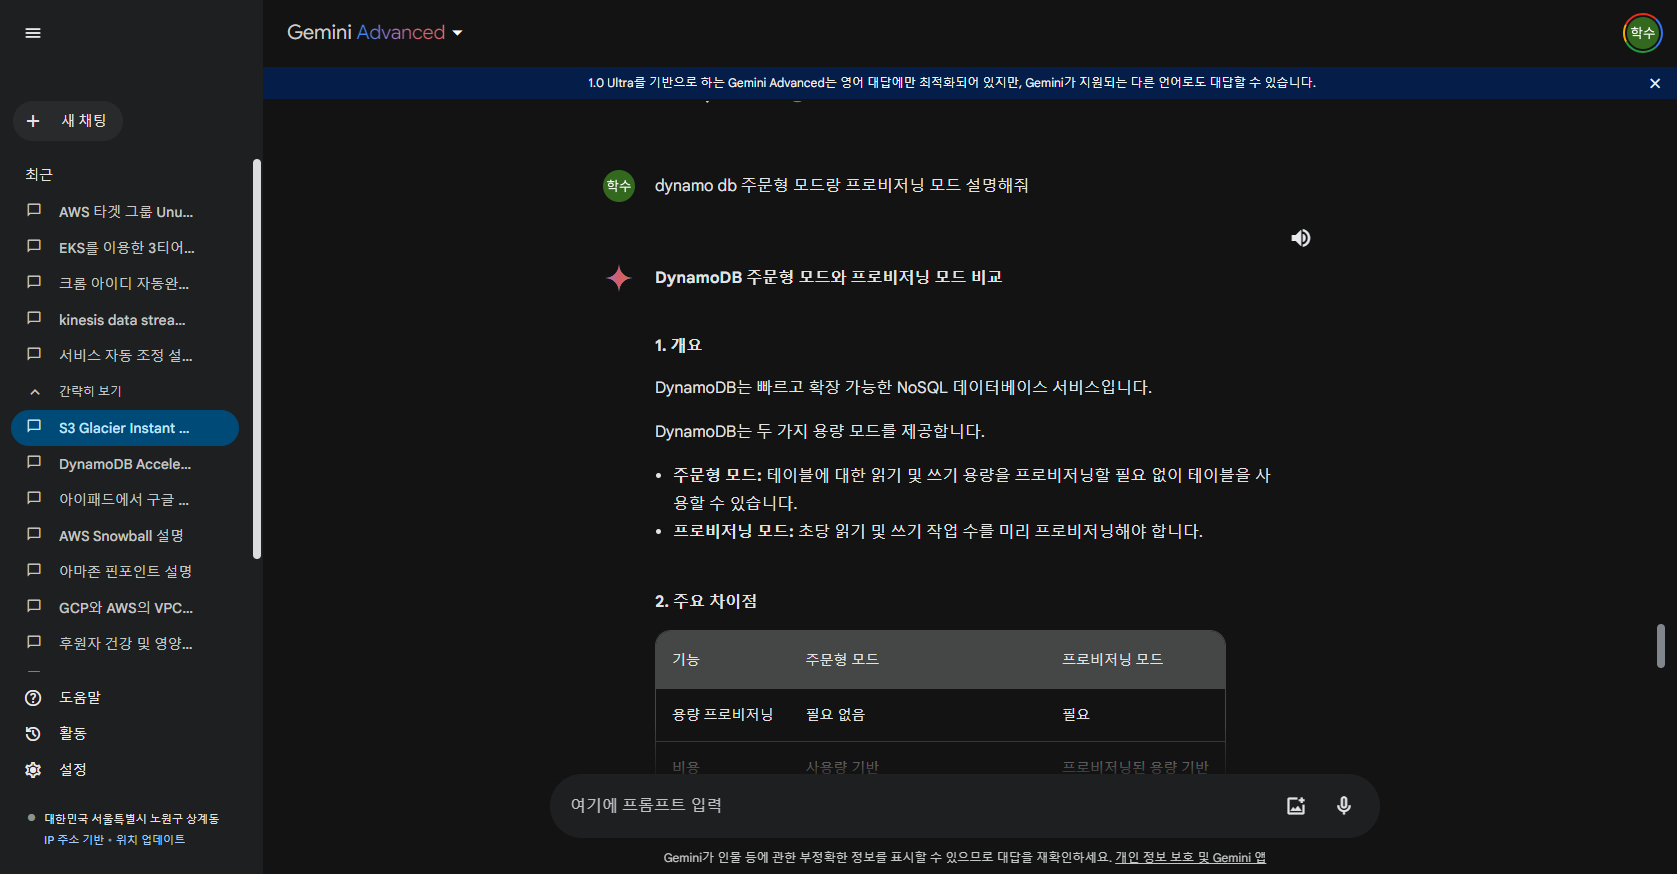Image resolution: width=1677 pixels, height=874 pixels.
Task: Open the 'EKS를 이용한 3티어...' chat
Action: coord(125,248)
